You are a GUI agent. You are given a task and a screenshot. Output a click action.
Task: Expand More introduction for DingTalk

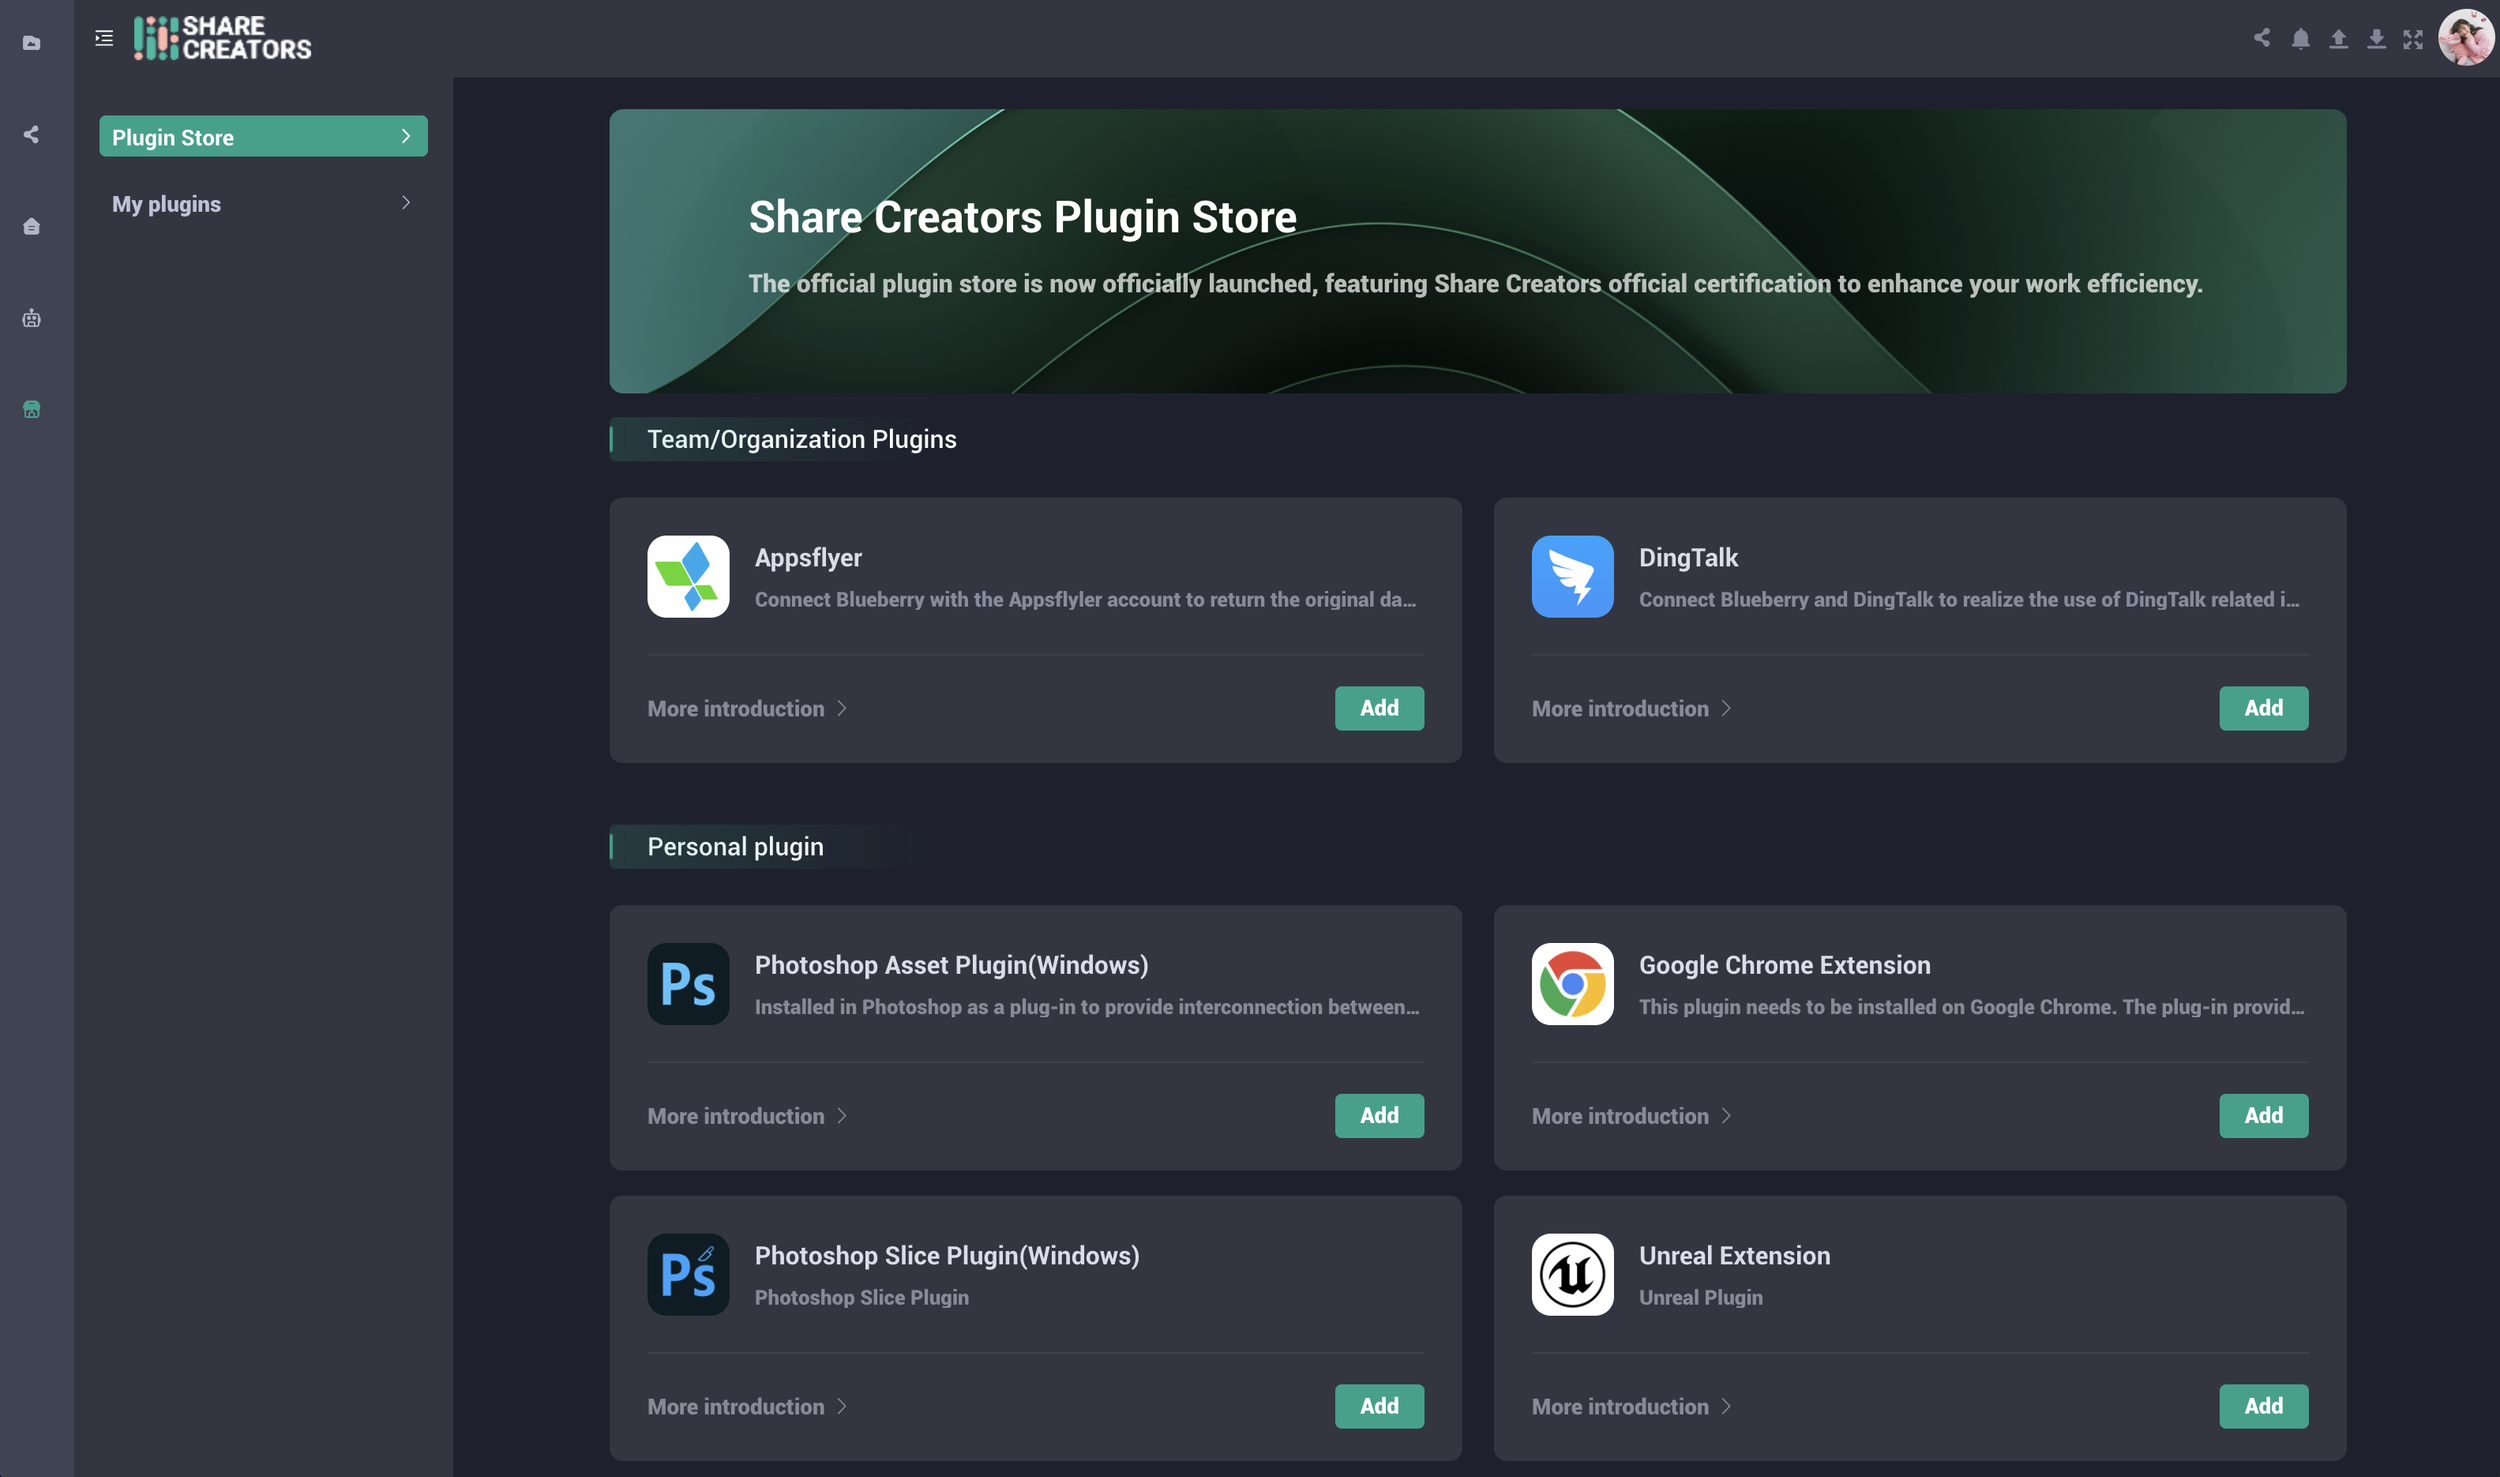point(1630,708)
